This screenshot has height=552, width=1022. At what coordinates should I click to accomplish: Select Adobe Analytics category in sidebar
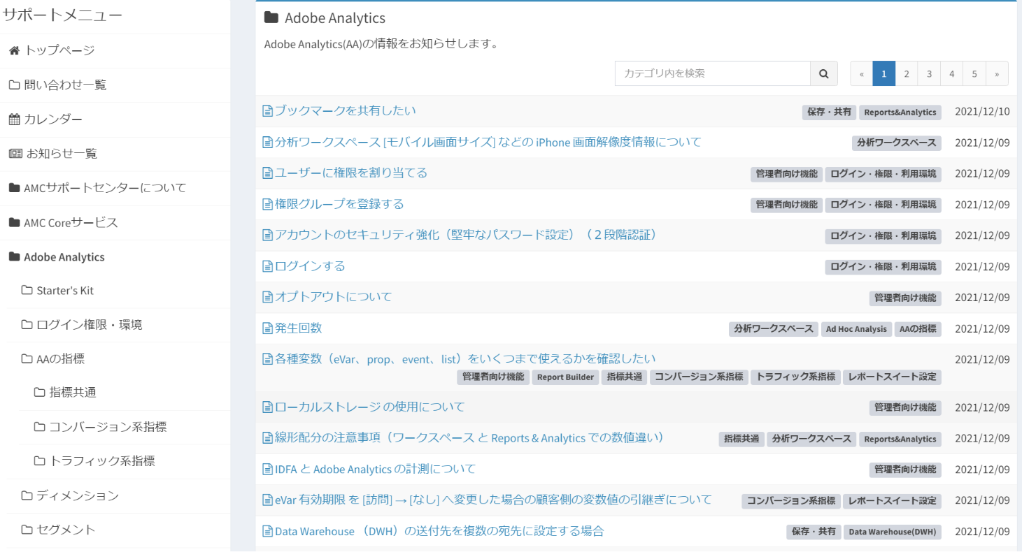(64, 257)
